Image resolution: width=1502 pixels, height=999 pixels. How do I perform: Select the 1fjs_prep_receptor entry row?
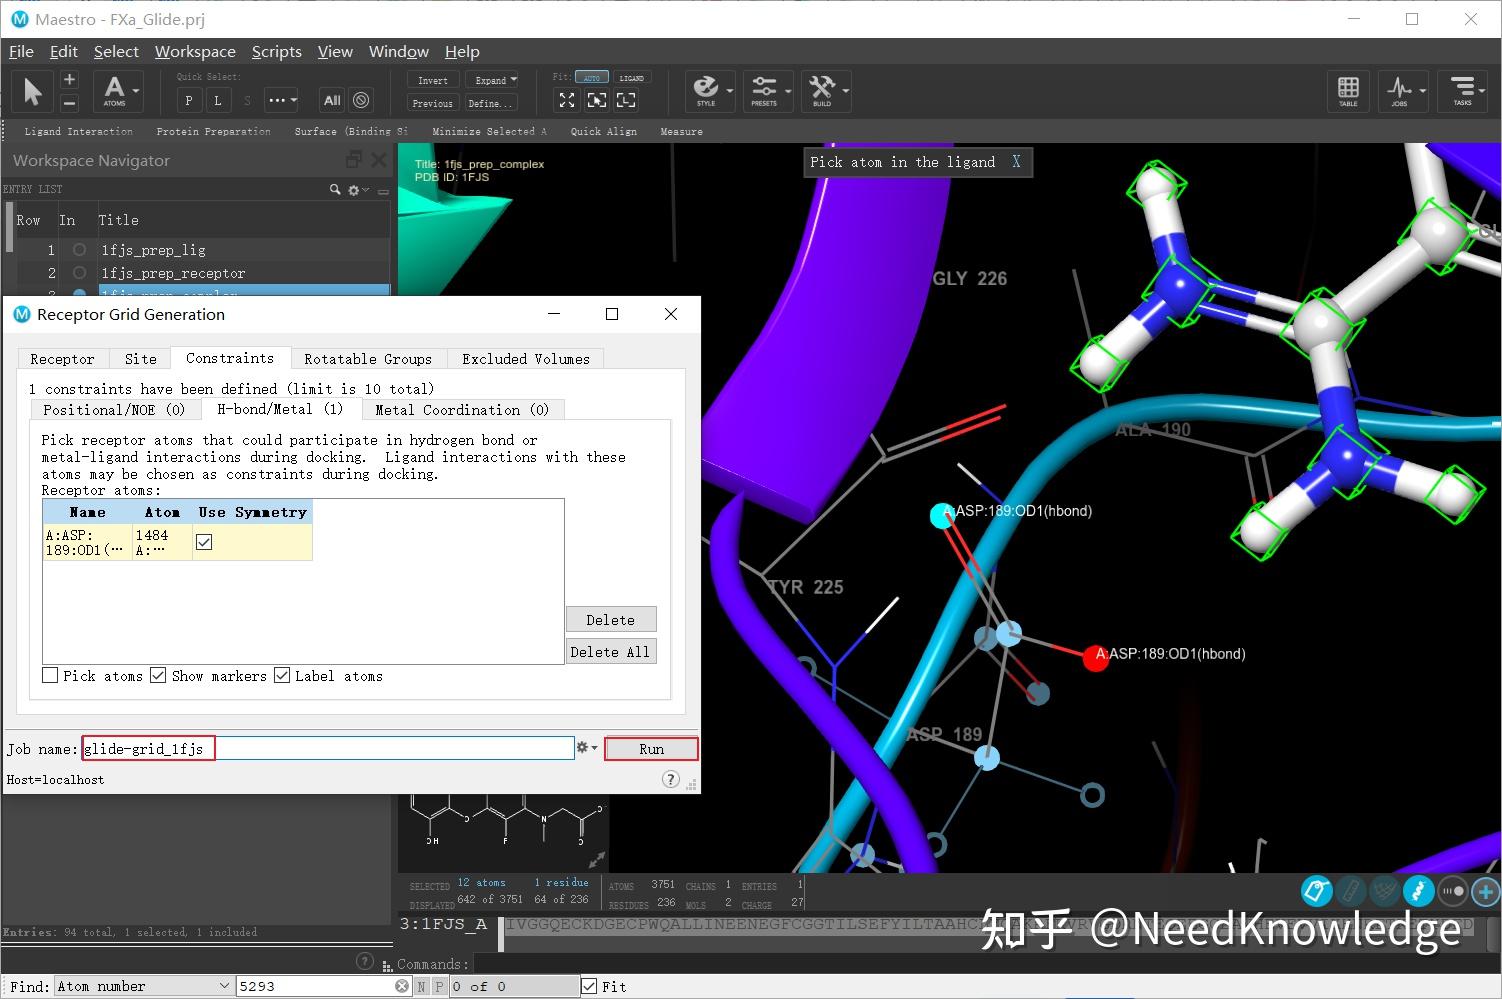174,272
